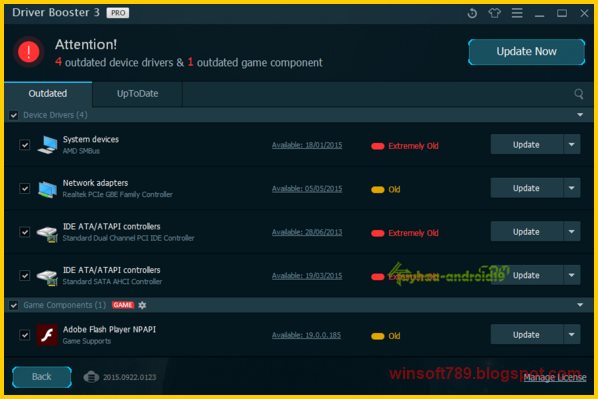Open Update dropdown arrow for Adobe Flash Player
The width and height of the screenshot is (598, 399).
(x=572, y=335)
